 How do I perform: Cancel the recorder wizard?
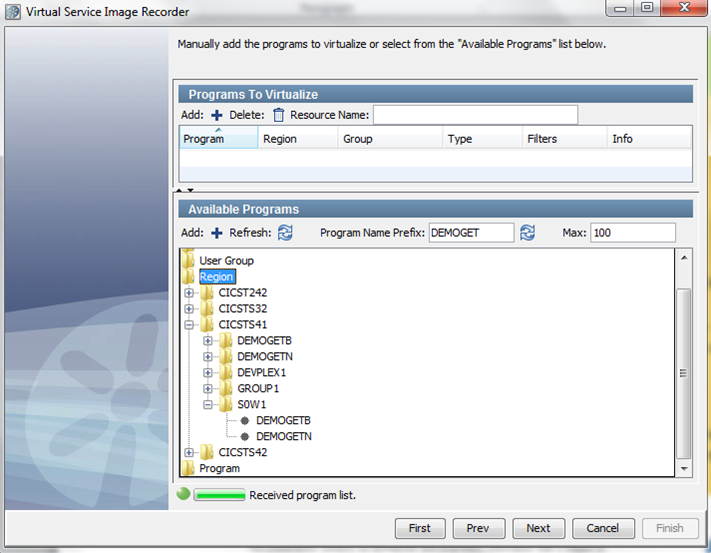(603, 528)
